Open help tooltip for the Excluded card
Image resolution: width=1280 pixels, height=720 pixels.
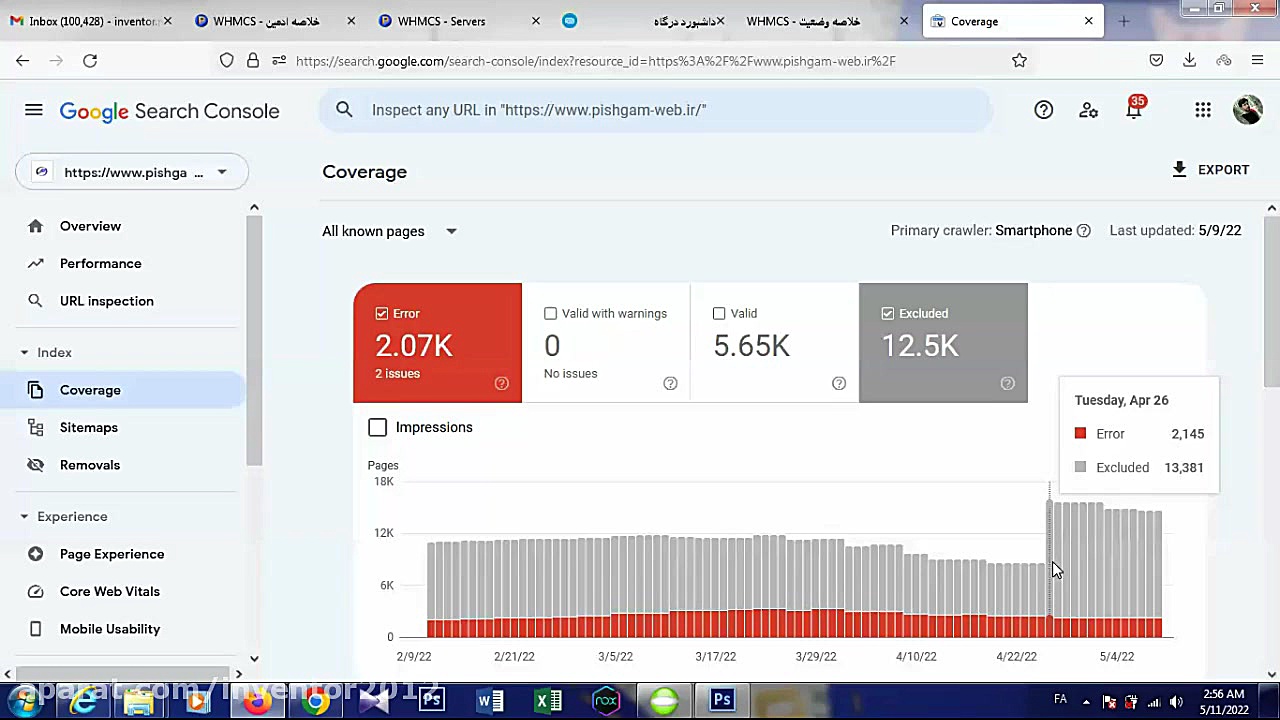pyautogui.click(x=1007, y=383)
